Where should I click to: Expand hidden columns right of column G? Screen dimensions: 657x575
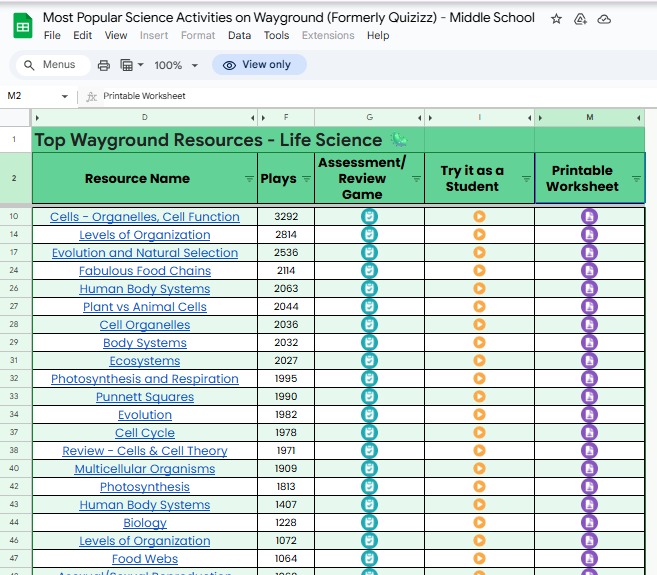click(x=419, y=118)
